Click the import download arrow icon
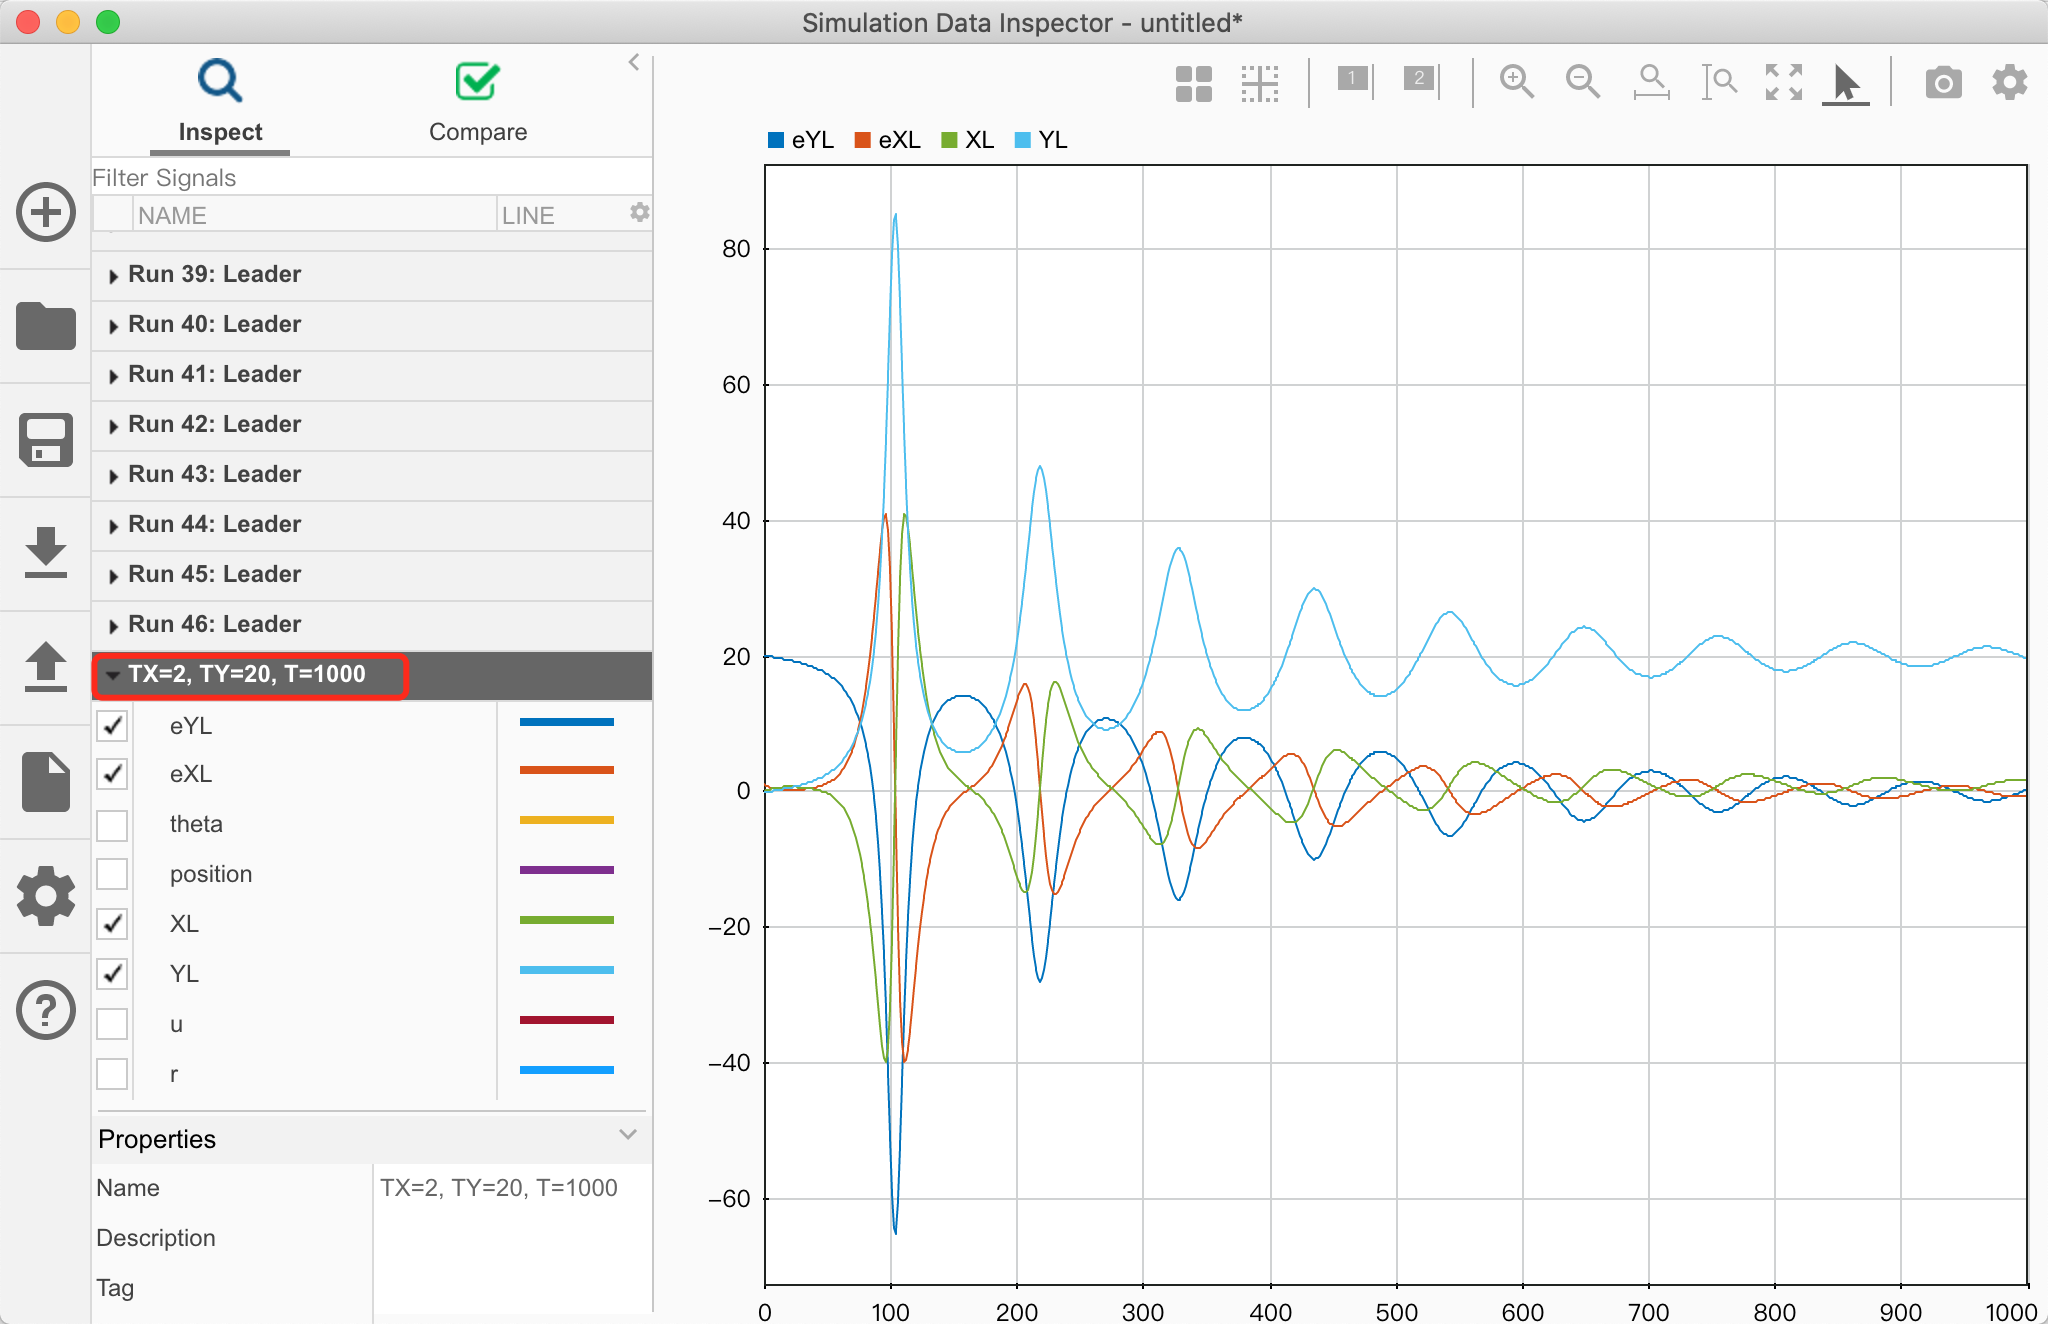 [46, 551]
